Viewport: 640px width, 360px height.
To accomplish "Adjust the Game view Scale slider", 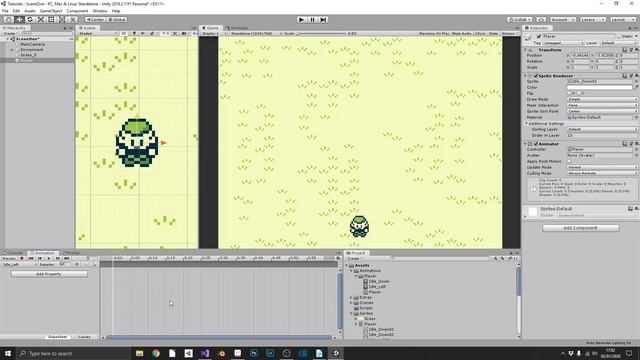I will [x=322, y=33].
